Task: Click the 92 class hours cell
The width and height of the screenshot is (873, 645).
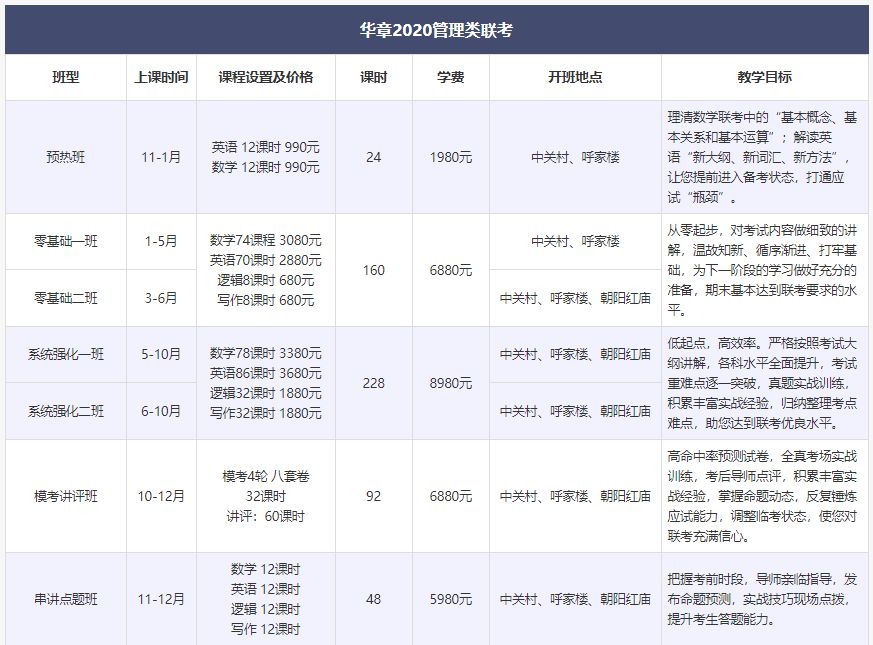Action: click(374, 496)
